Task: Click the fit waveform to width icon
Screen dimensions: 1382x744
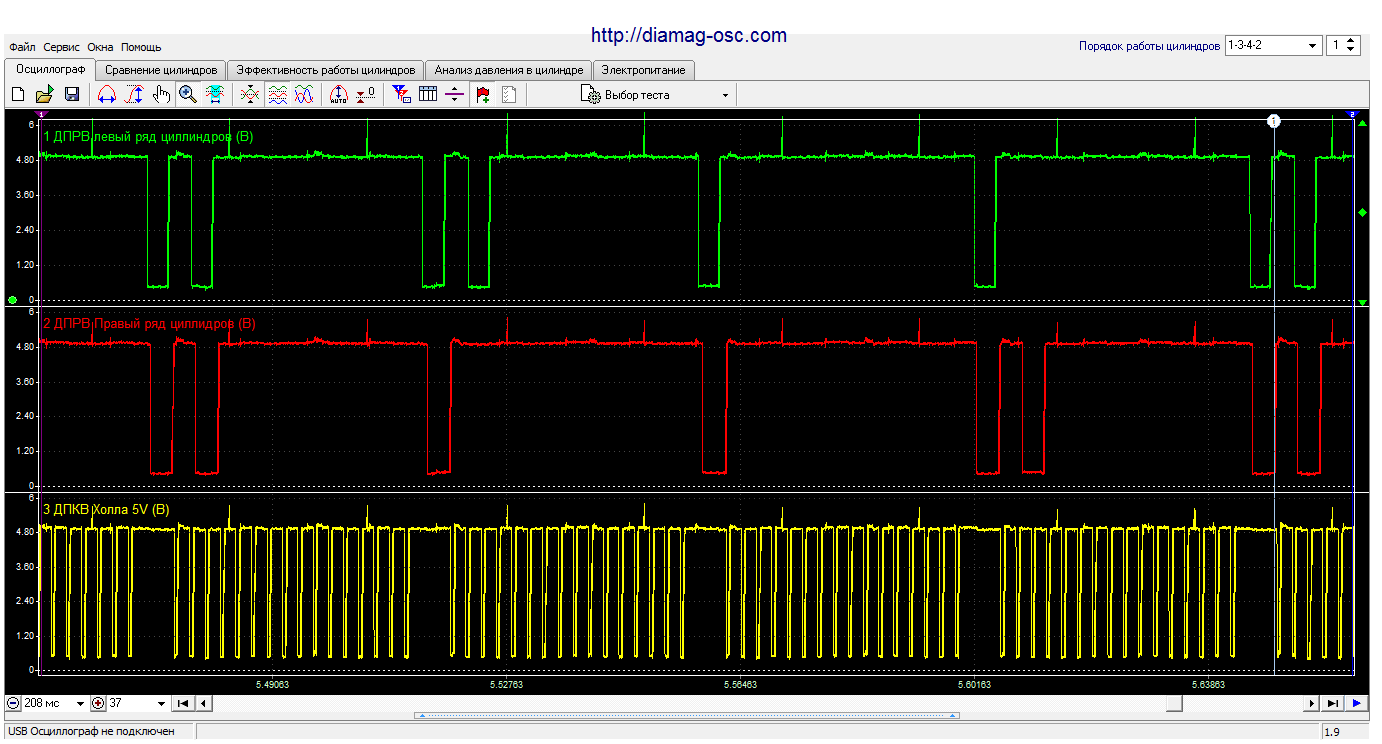Action: (214, 95)
